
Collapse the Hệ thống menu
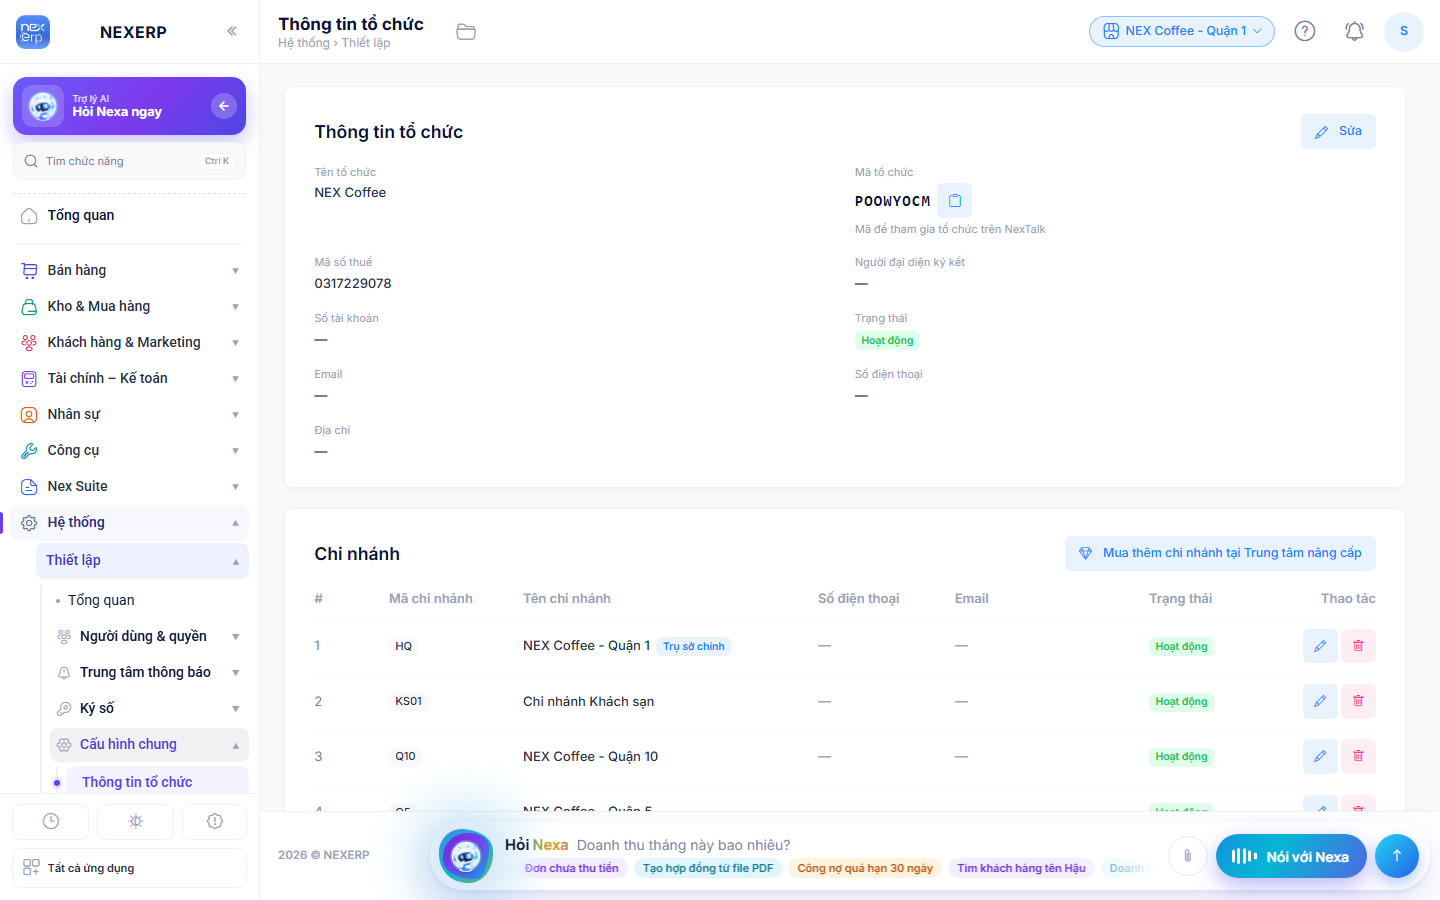pyautogui.click(x=128, y=522)
